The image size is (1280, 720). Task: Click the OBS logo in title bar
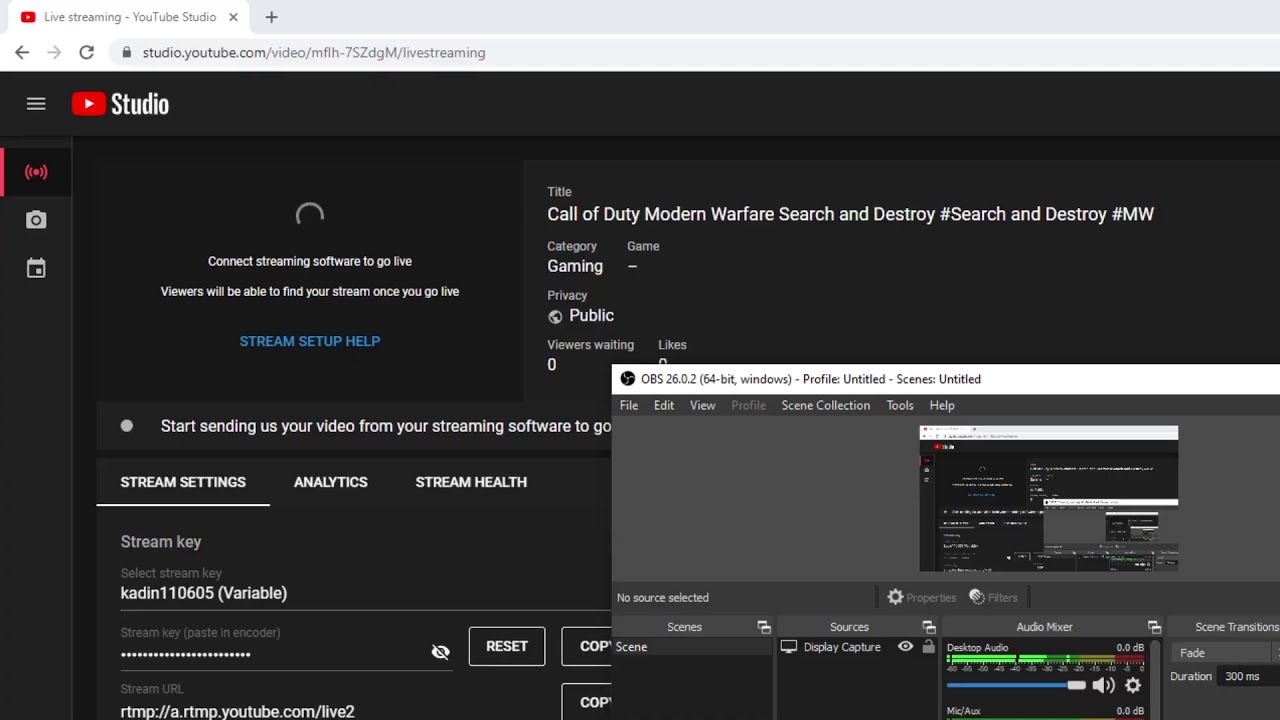point(627,379)
